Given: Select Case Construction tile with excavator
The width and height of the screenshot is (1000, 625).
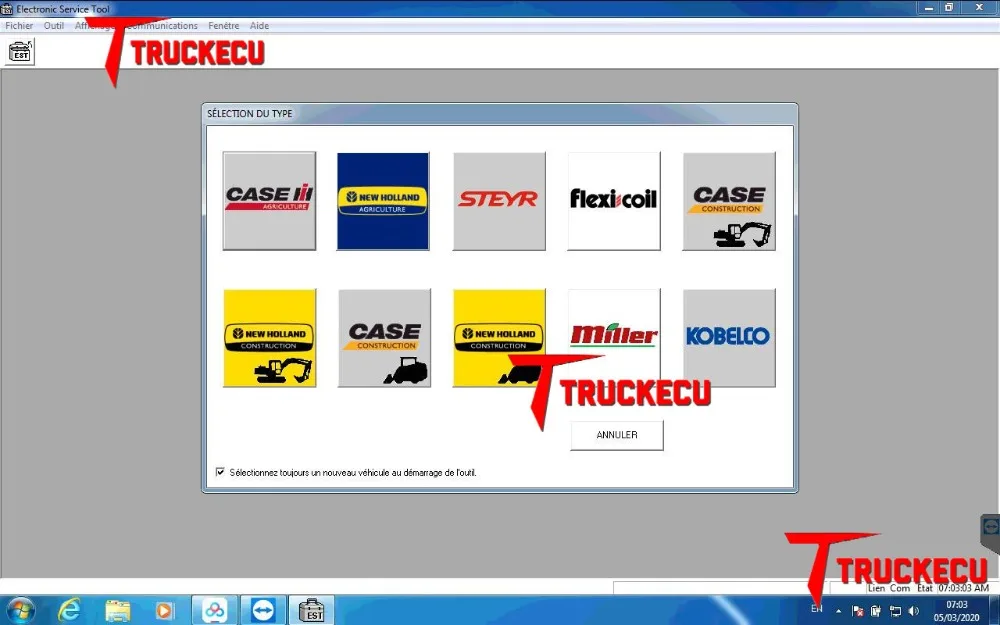Looking at the screenshot, I should (729, 201).
